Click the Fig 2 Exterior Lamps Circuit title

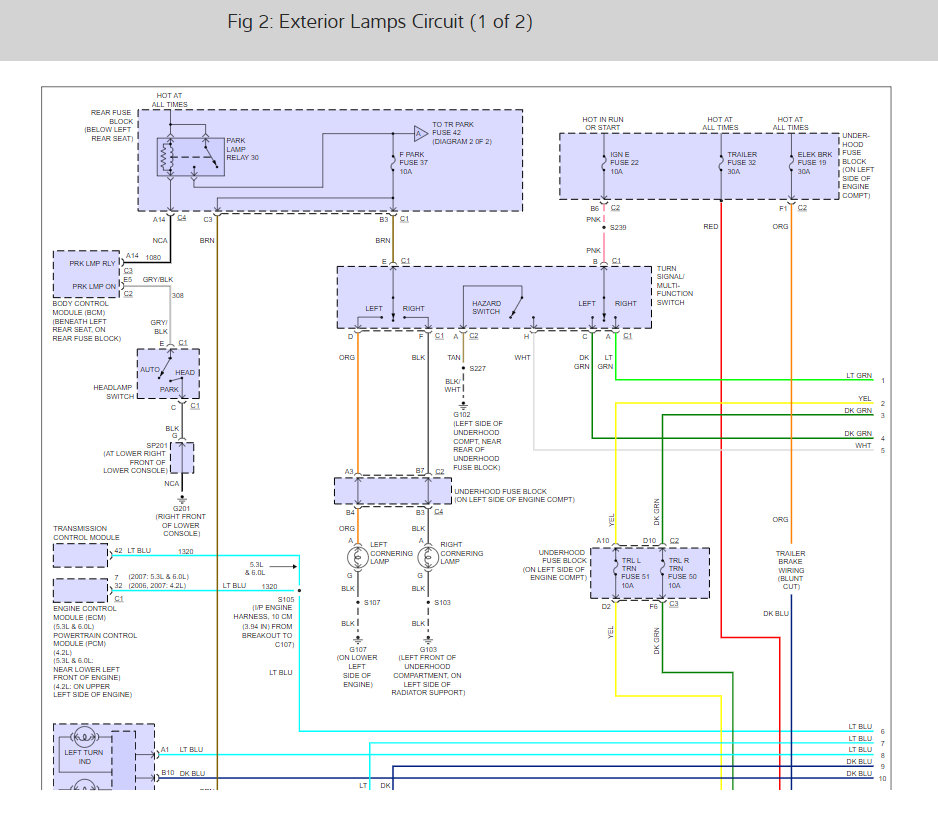pos(379,22)
